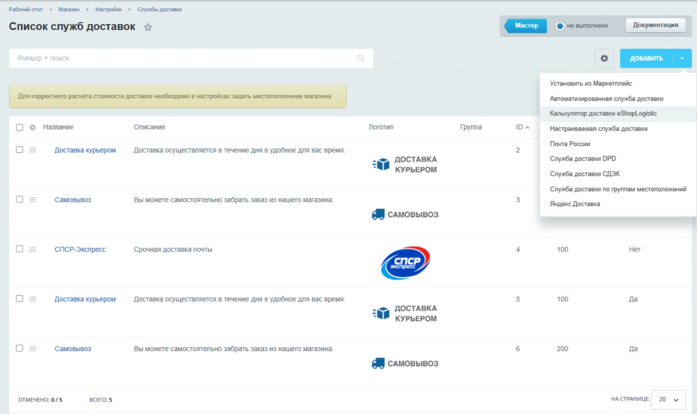
Task: Check the box for Доставка курьером ID 5
Action: 20,298
